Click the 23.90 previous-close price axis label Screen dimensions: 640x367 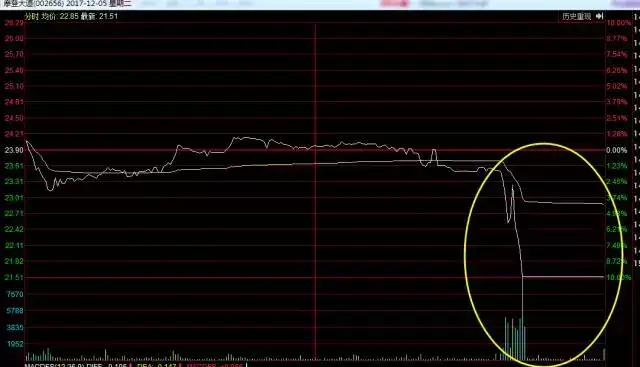[x=14, y=150]
